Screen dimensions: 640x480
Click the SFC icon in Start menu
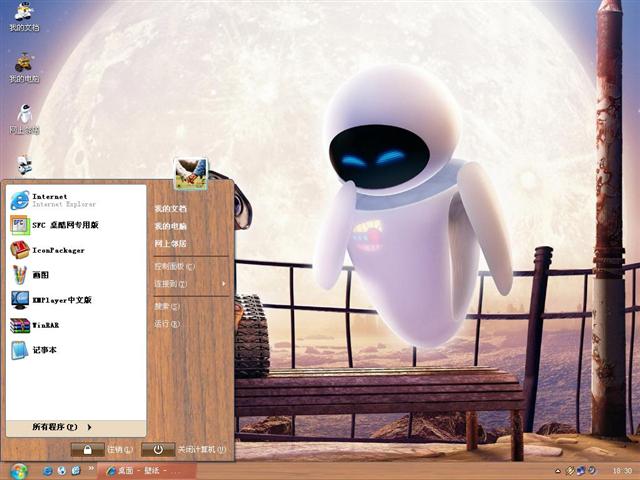[20, 225]
